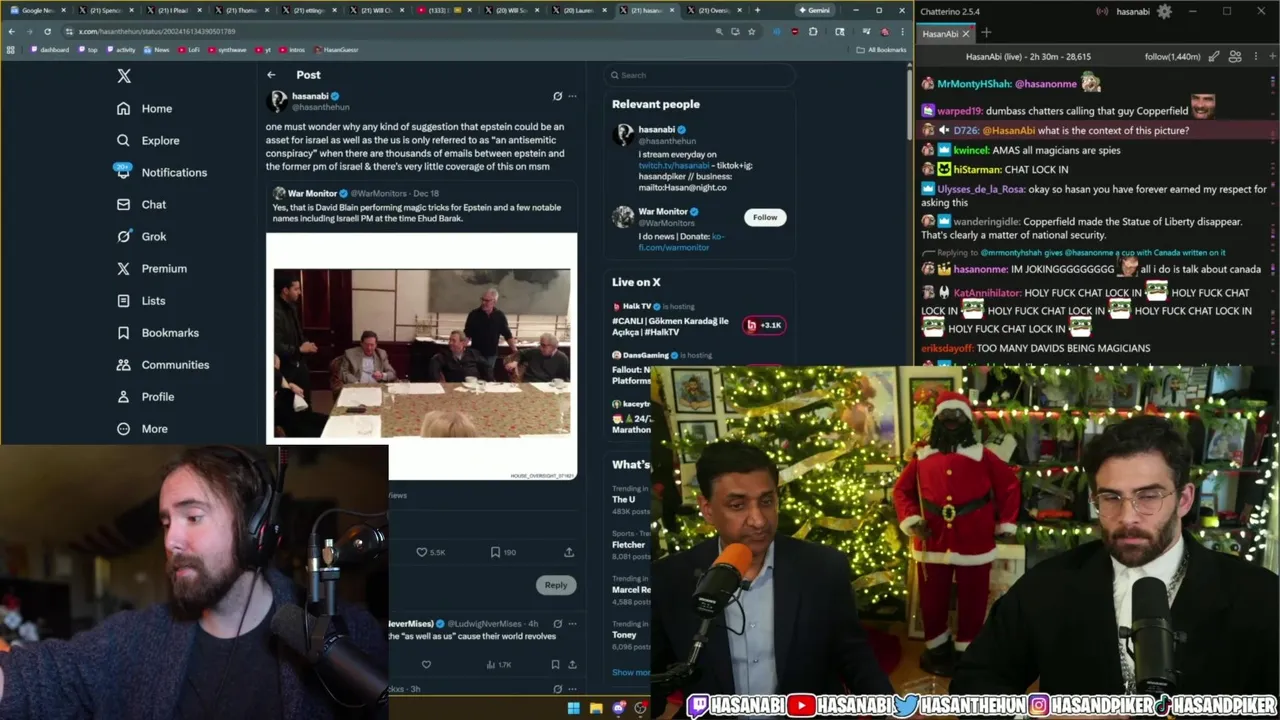This screenshot has width=1280, height=720.
Task: Open Explore in the X sidebar
Action: (148, 140)
